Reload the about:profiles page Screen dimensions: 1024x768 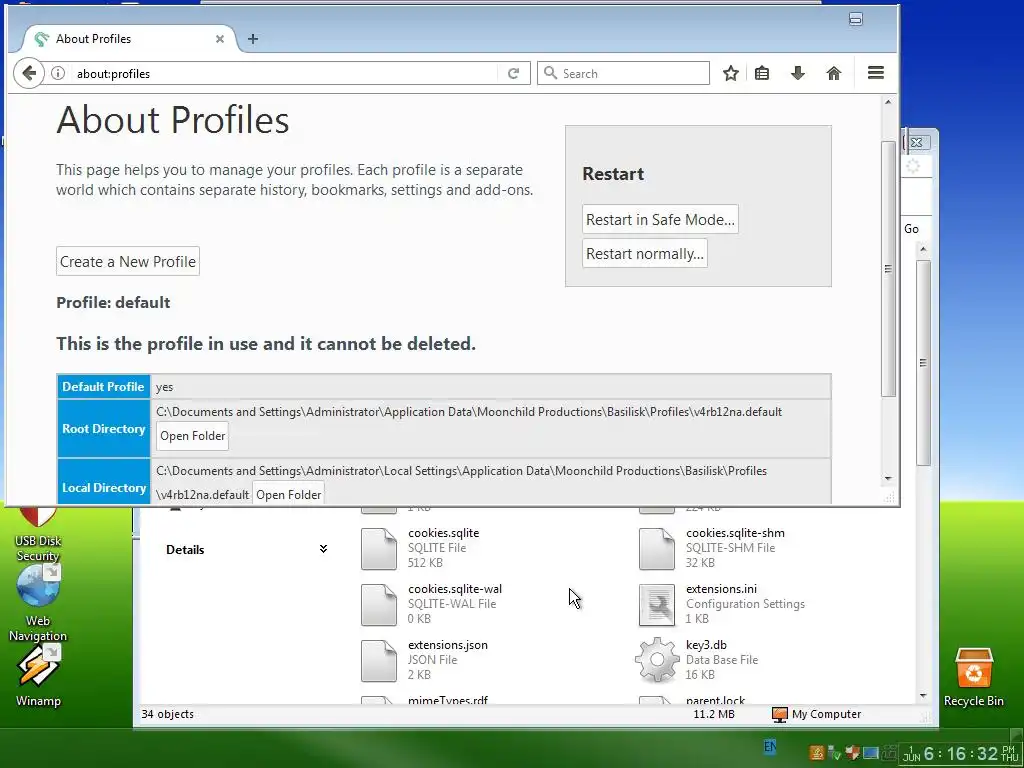pos(513,73)
